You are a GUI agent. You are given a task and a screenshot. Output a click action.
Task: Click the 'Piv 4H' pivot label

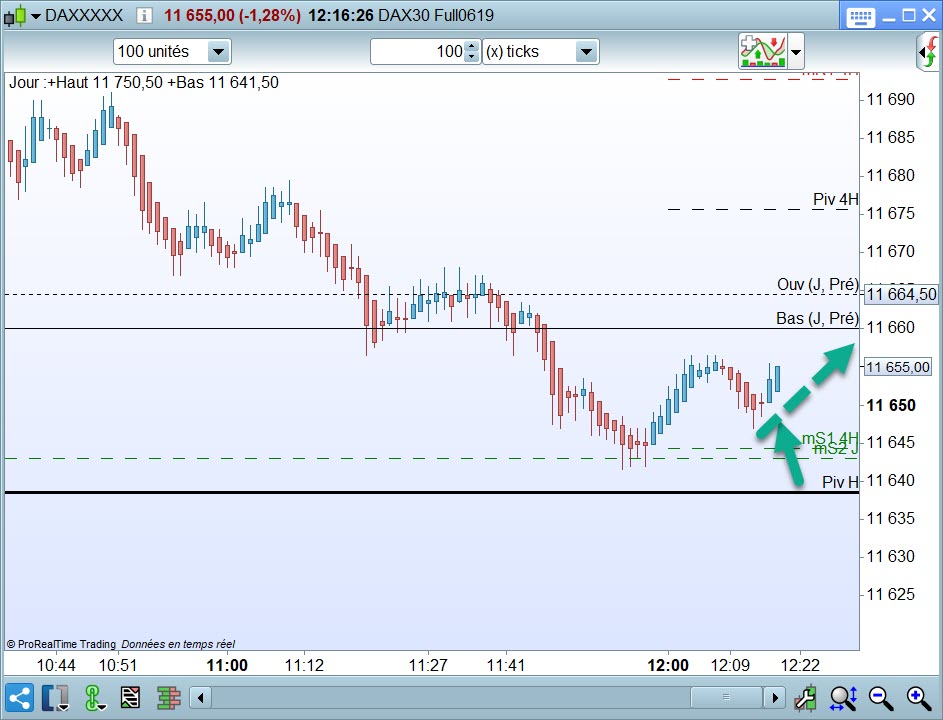click(835, 199)
